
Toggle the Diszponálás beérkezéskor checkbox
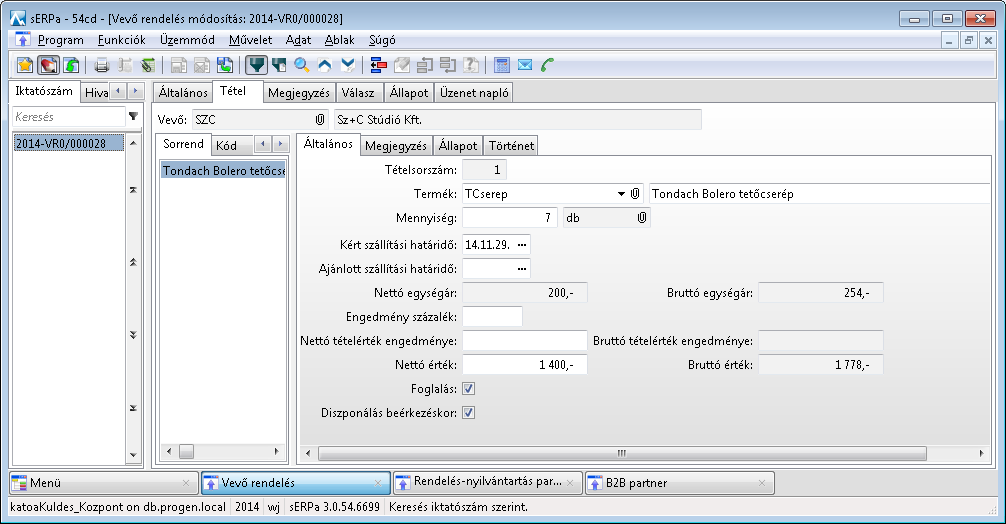click(x=468, y=413)
